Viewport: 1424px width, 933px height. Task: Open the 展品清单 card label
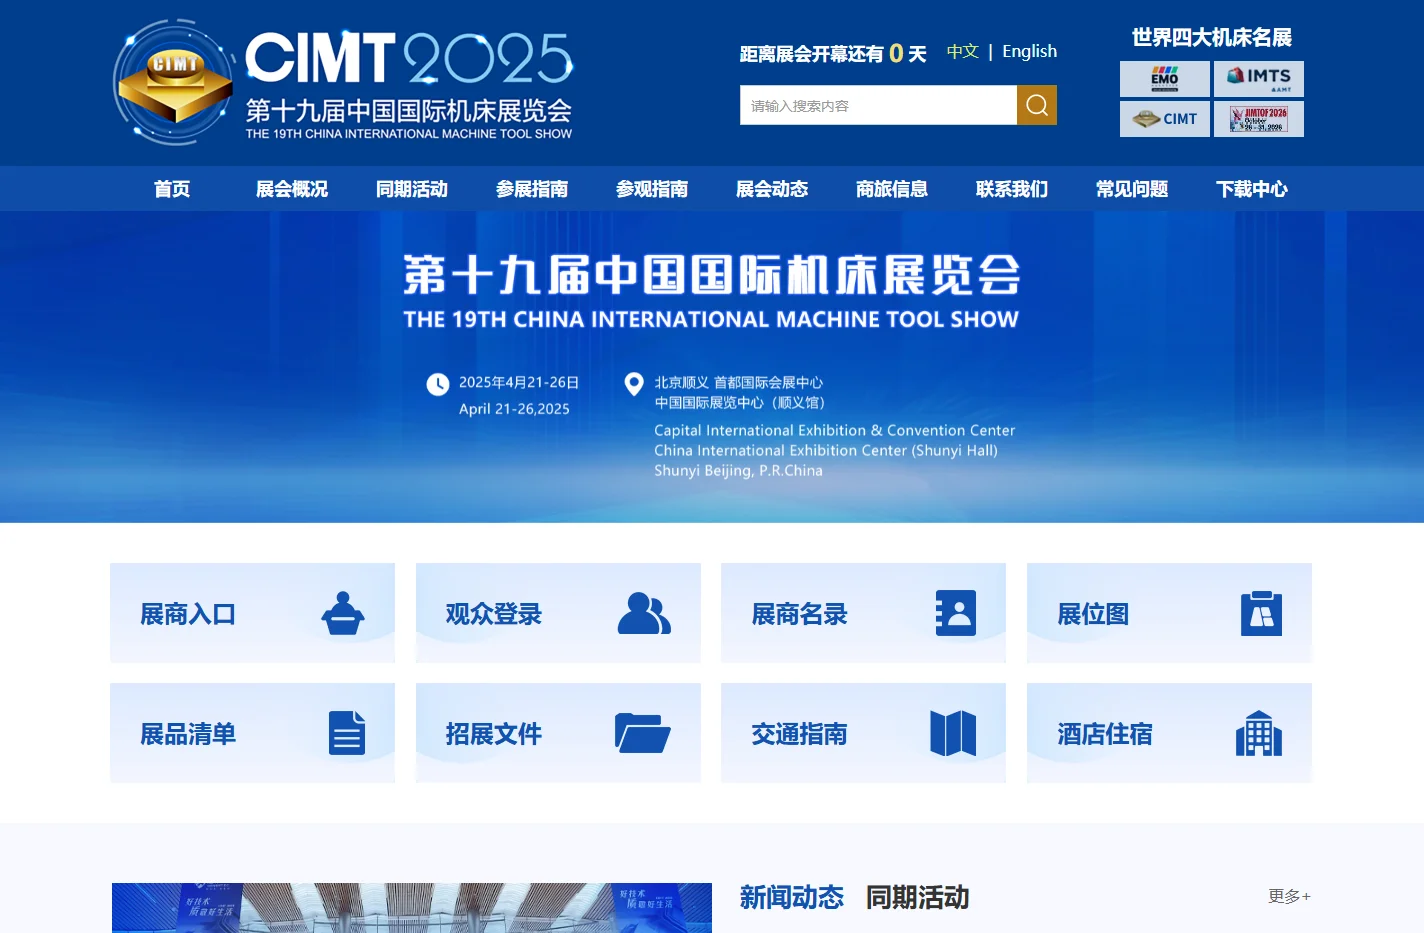(x=188, y=734)
